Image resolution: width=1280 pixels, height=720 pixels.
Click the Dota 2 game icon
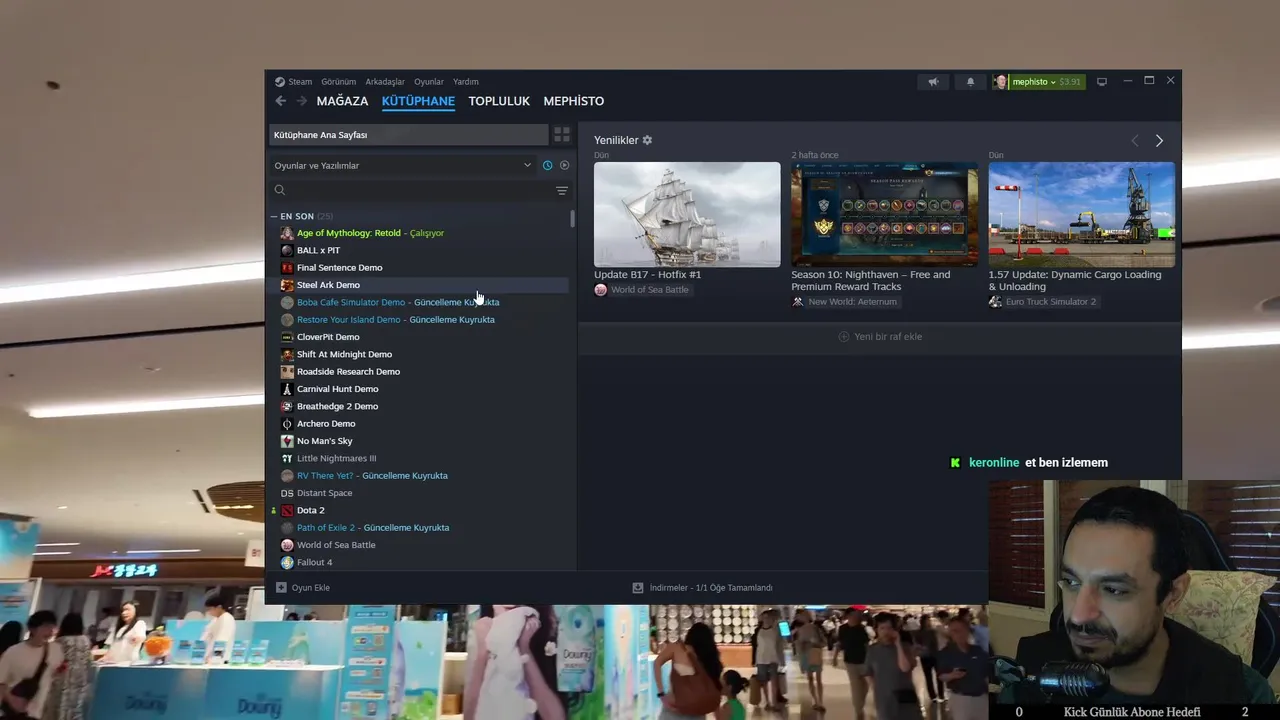pyautogui.click(x=287, y=510)
